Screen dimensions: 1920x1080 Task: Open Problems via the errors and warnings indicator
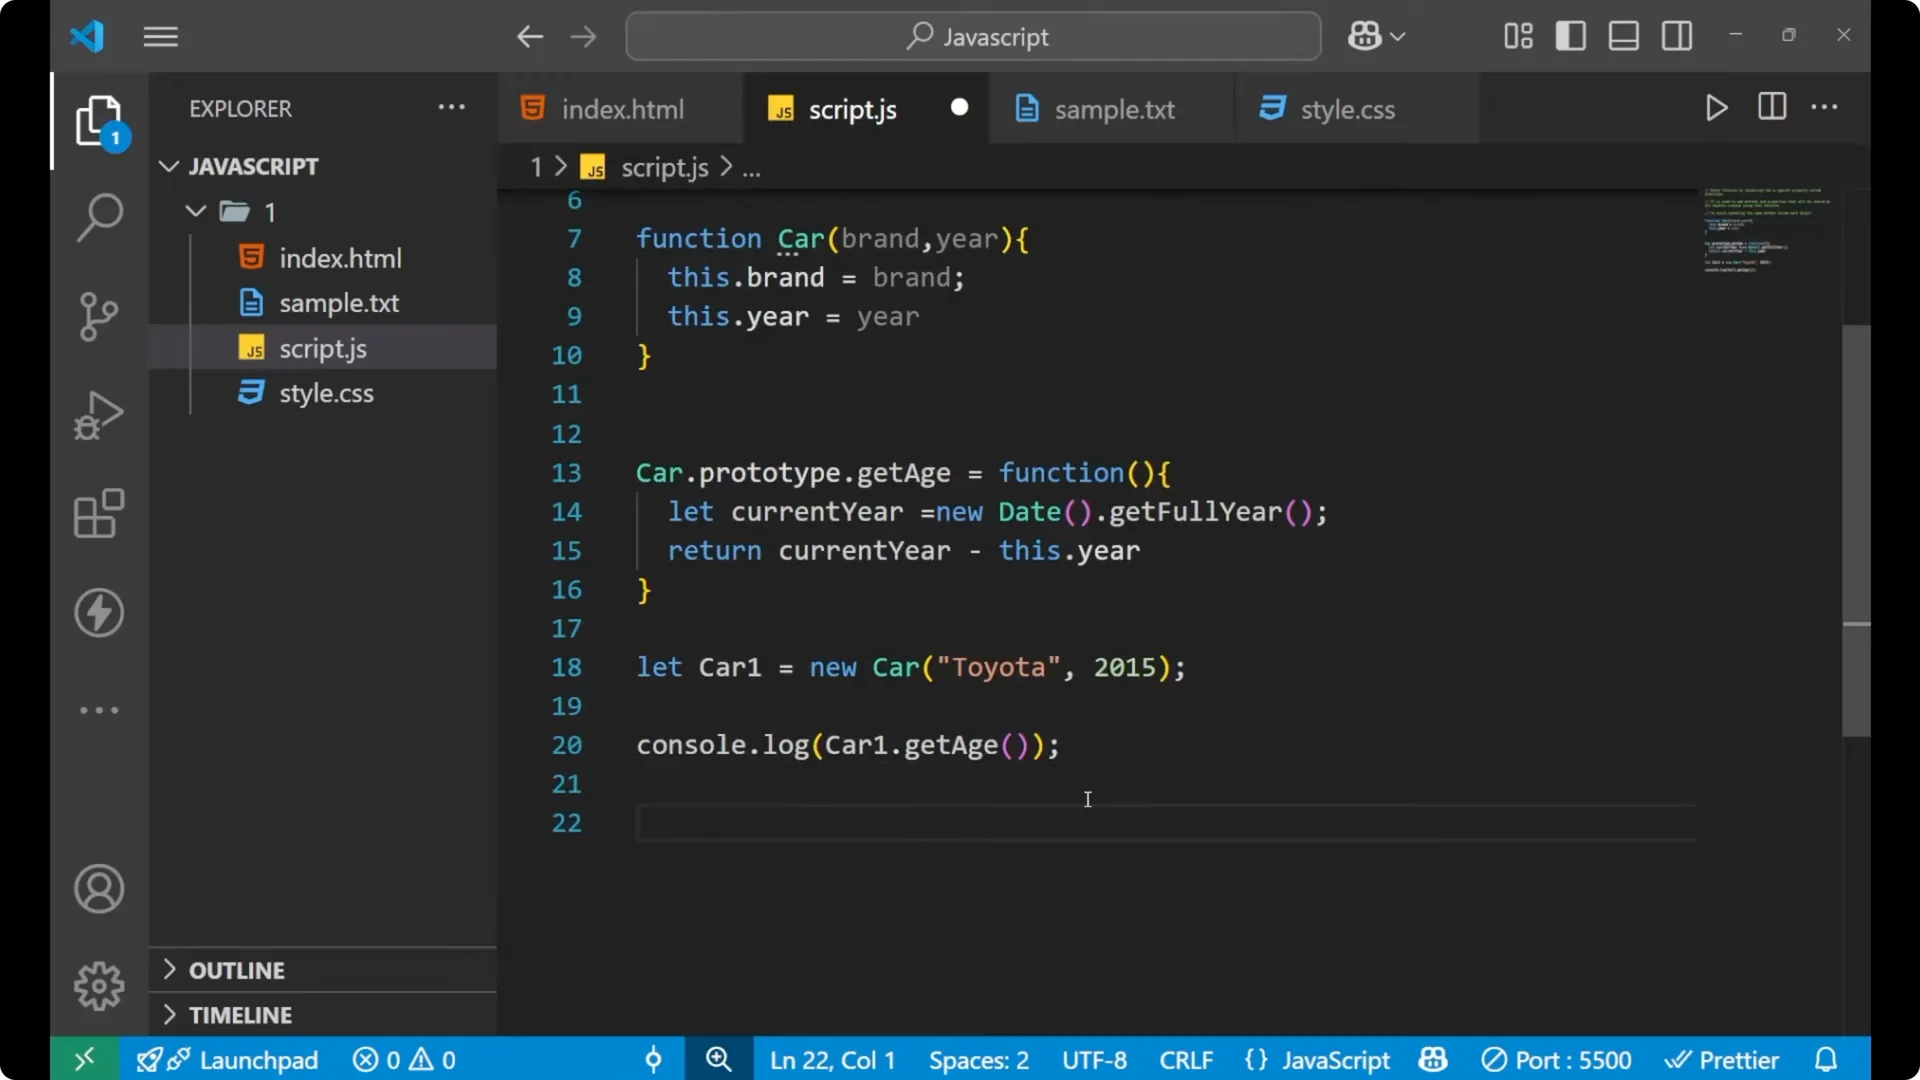403,1059
